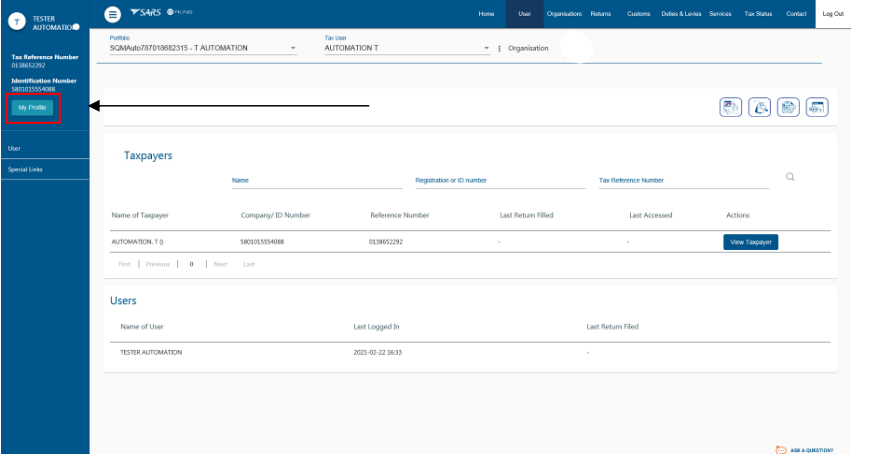The width and height of the screenshot is (873, 458).
Task: Expand the Portfolio dropdown
Action: 293,48
